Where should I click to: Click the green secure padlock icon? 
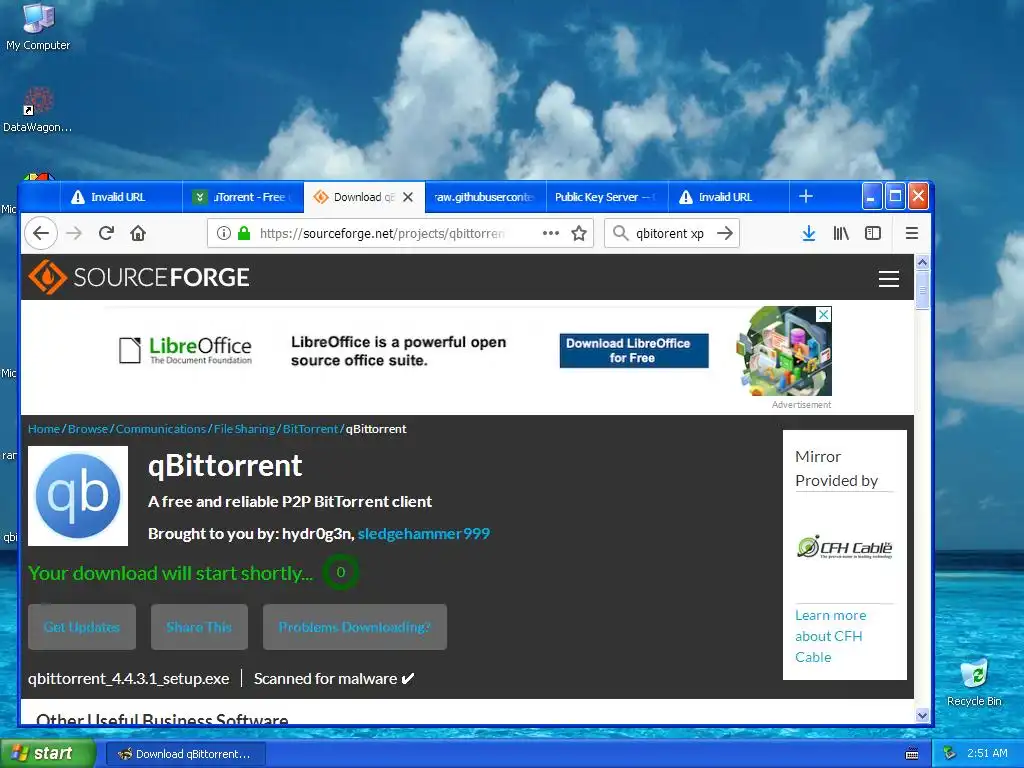(x=244, y=233)
